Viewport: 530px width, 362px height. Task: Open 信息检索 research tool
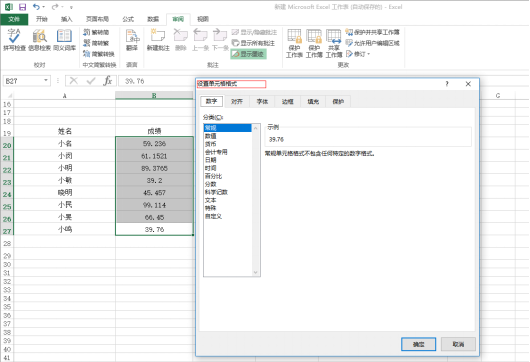click(40, 40)
